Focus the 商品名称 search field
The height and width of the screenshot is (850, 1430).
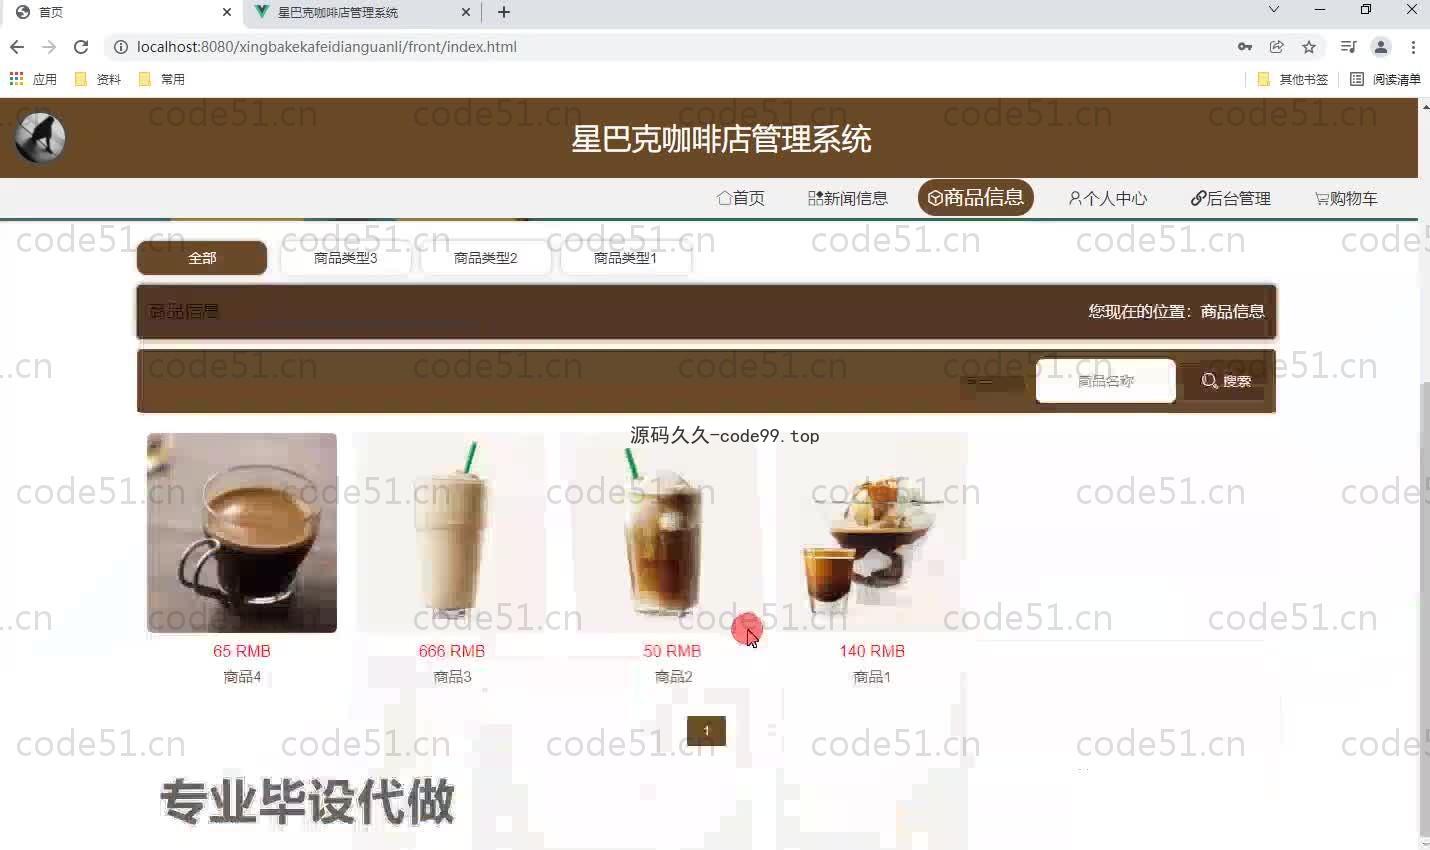(1106, 381)
